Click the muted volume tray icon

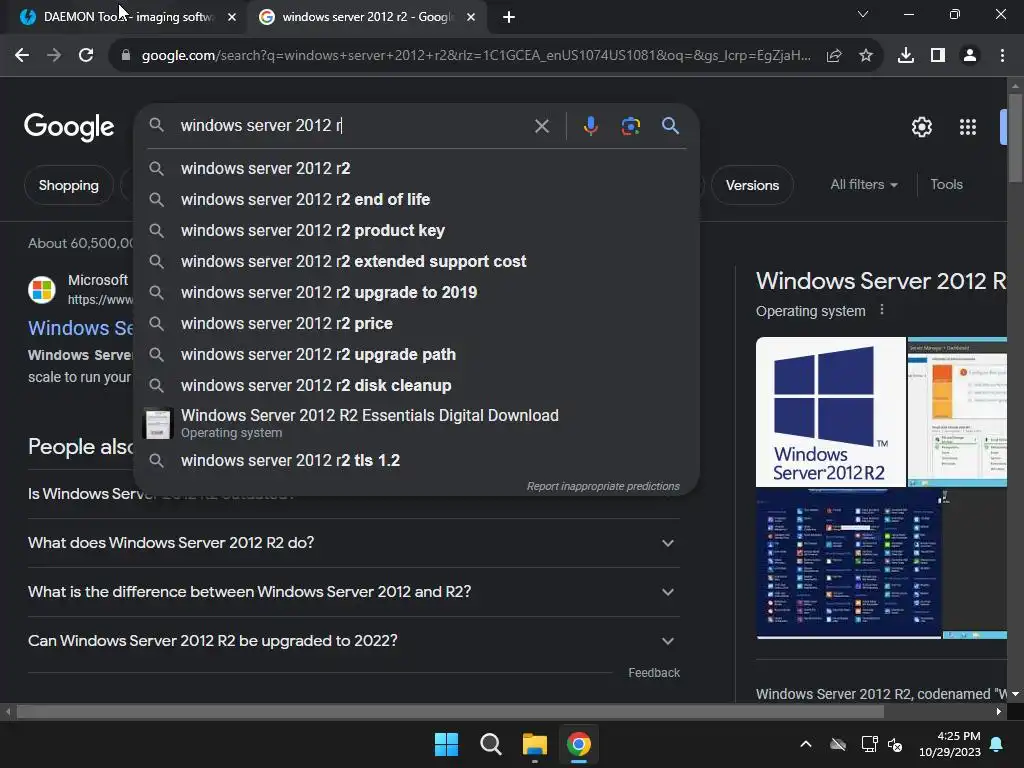pos(895,744)
